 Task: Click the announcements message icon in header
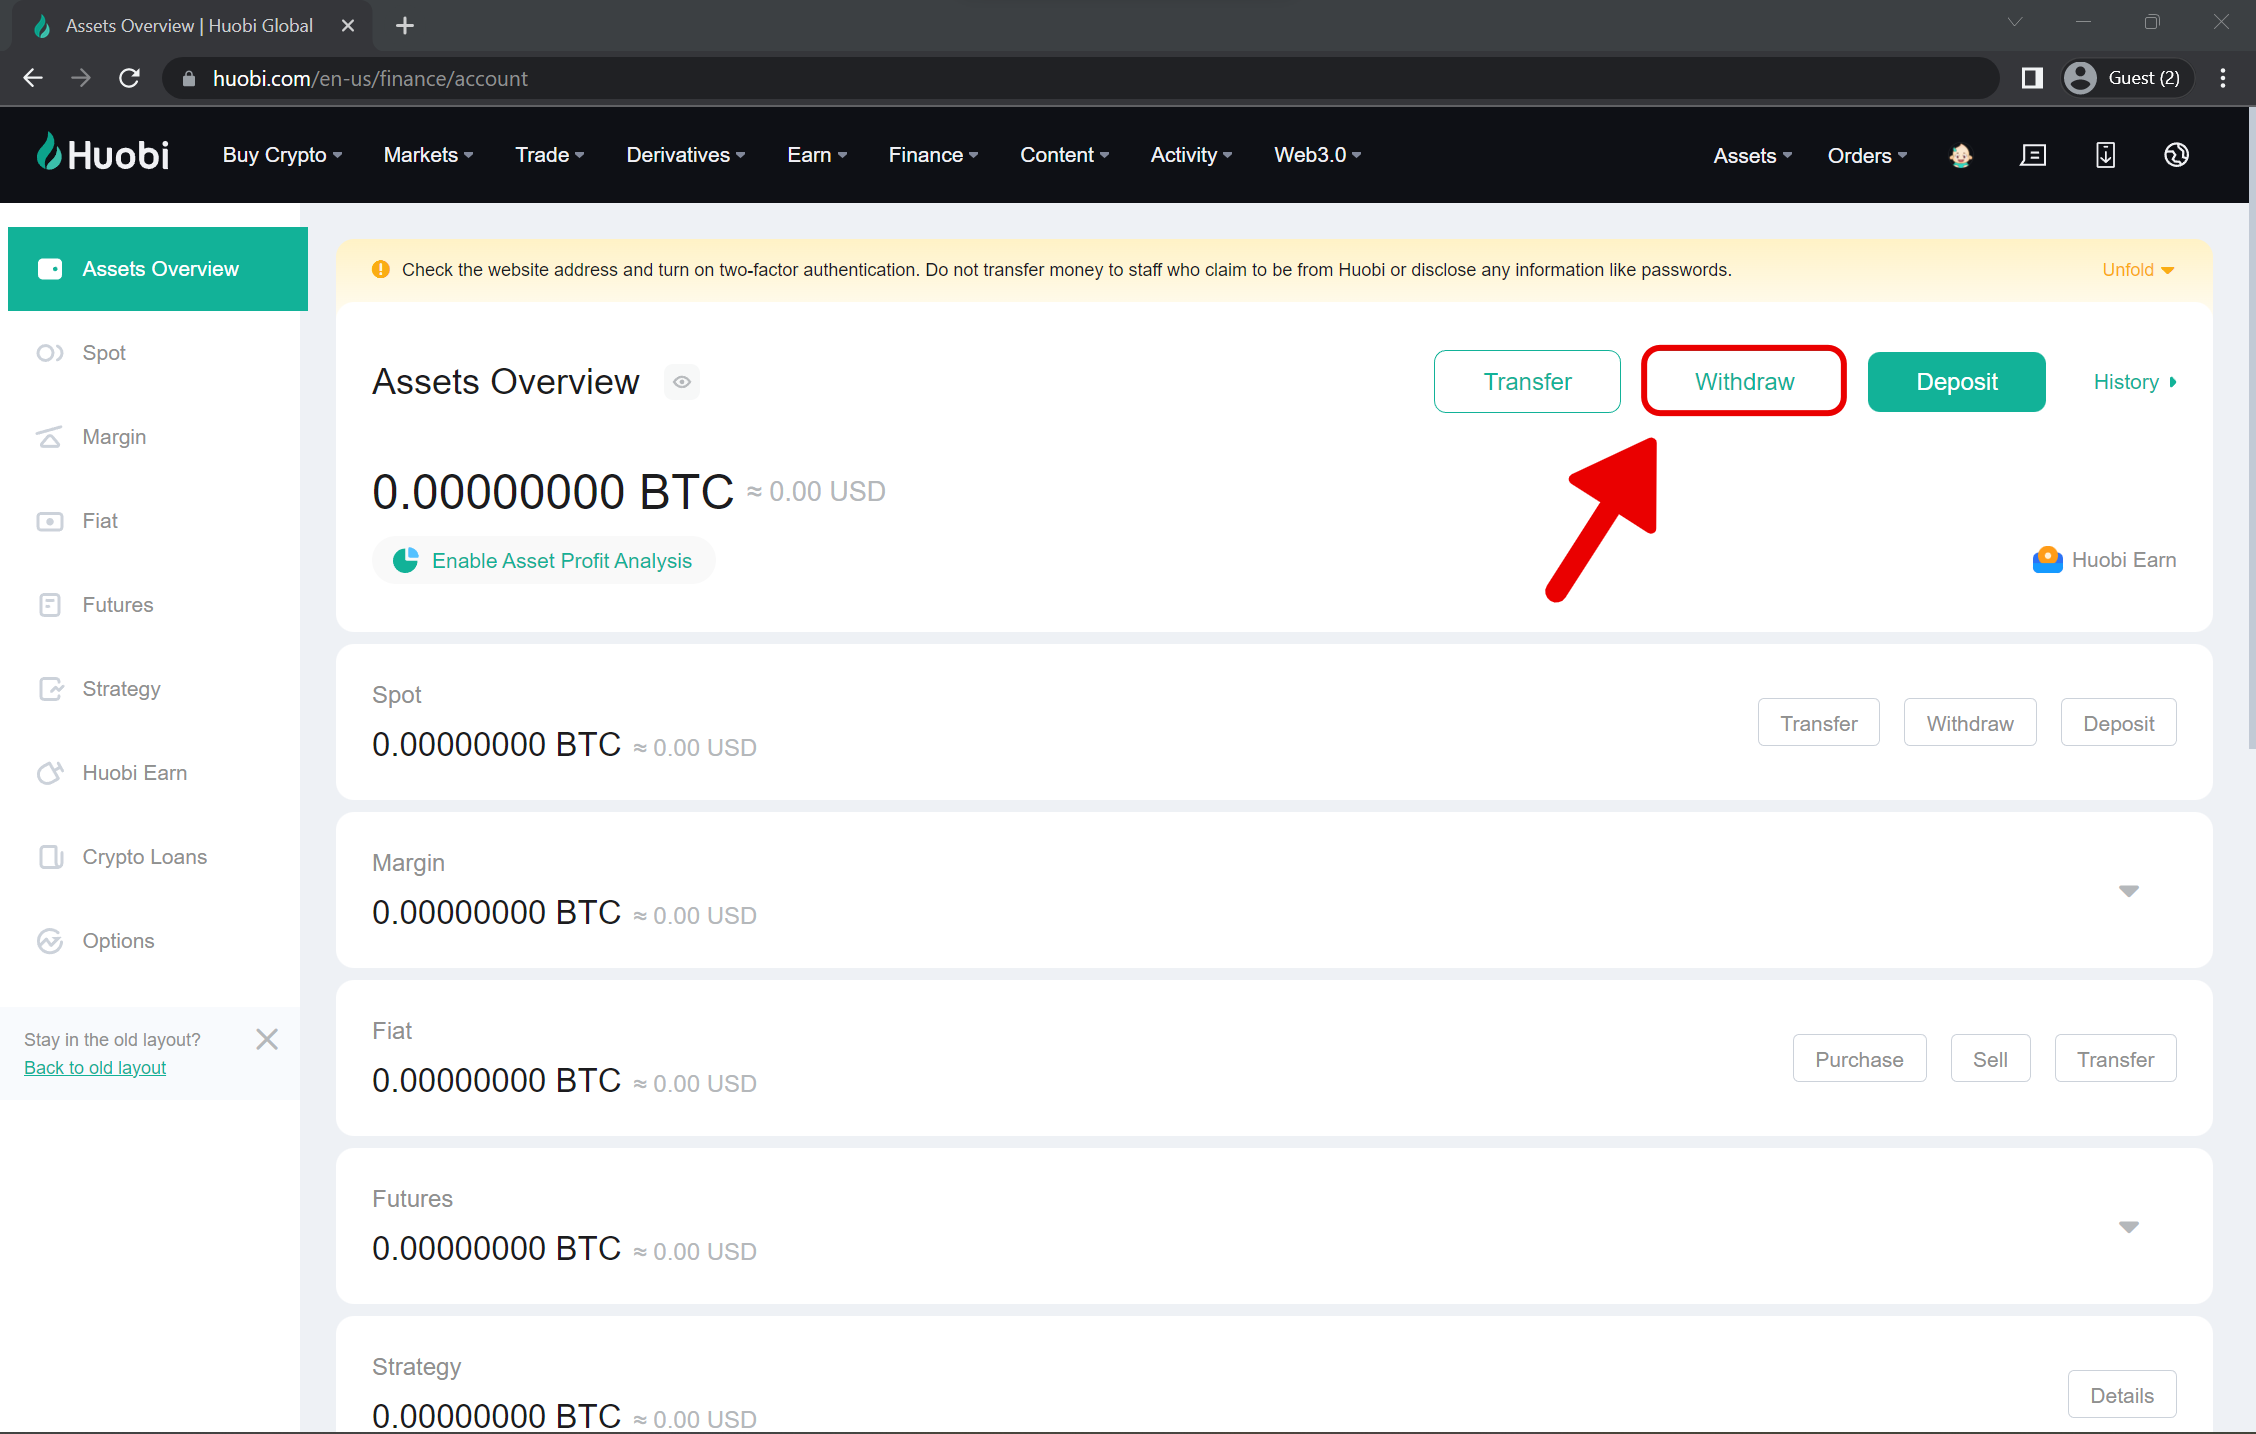coord(2033,155)
